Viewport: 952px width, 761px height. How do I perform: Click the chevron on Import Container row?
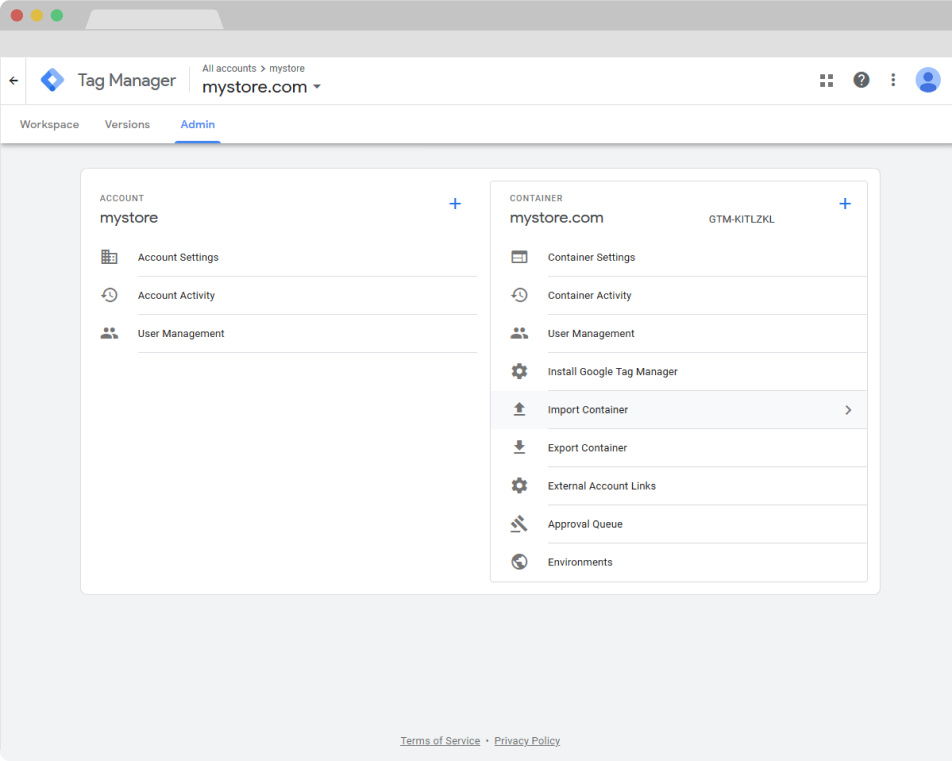848,410
